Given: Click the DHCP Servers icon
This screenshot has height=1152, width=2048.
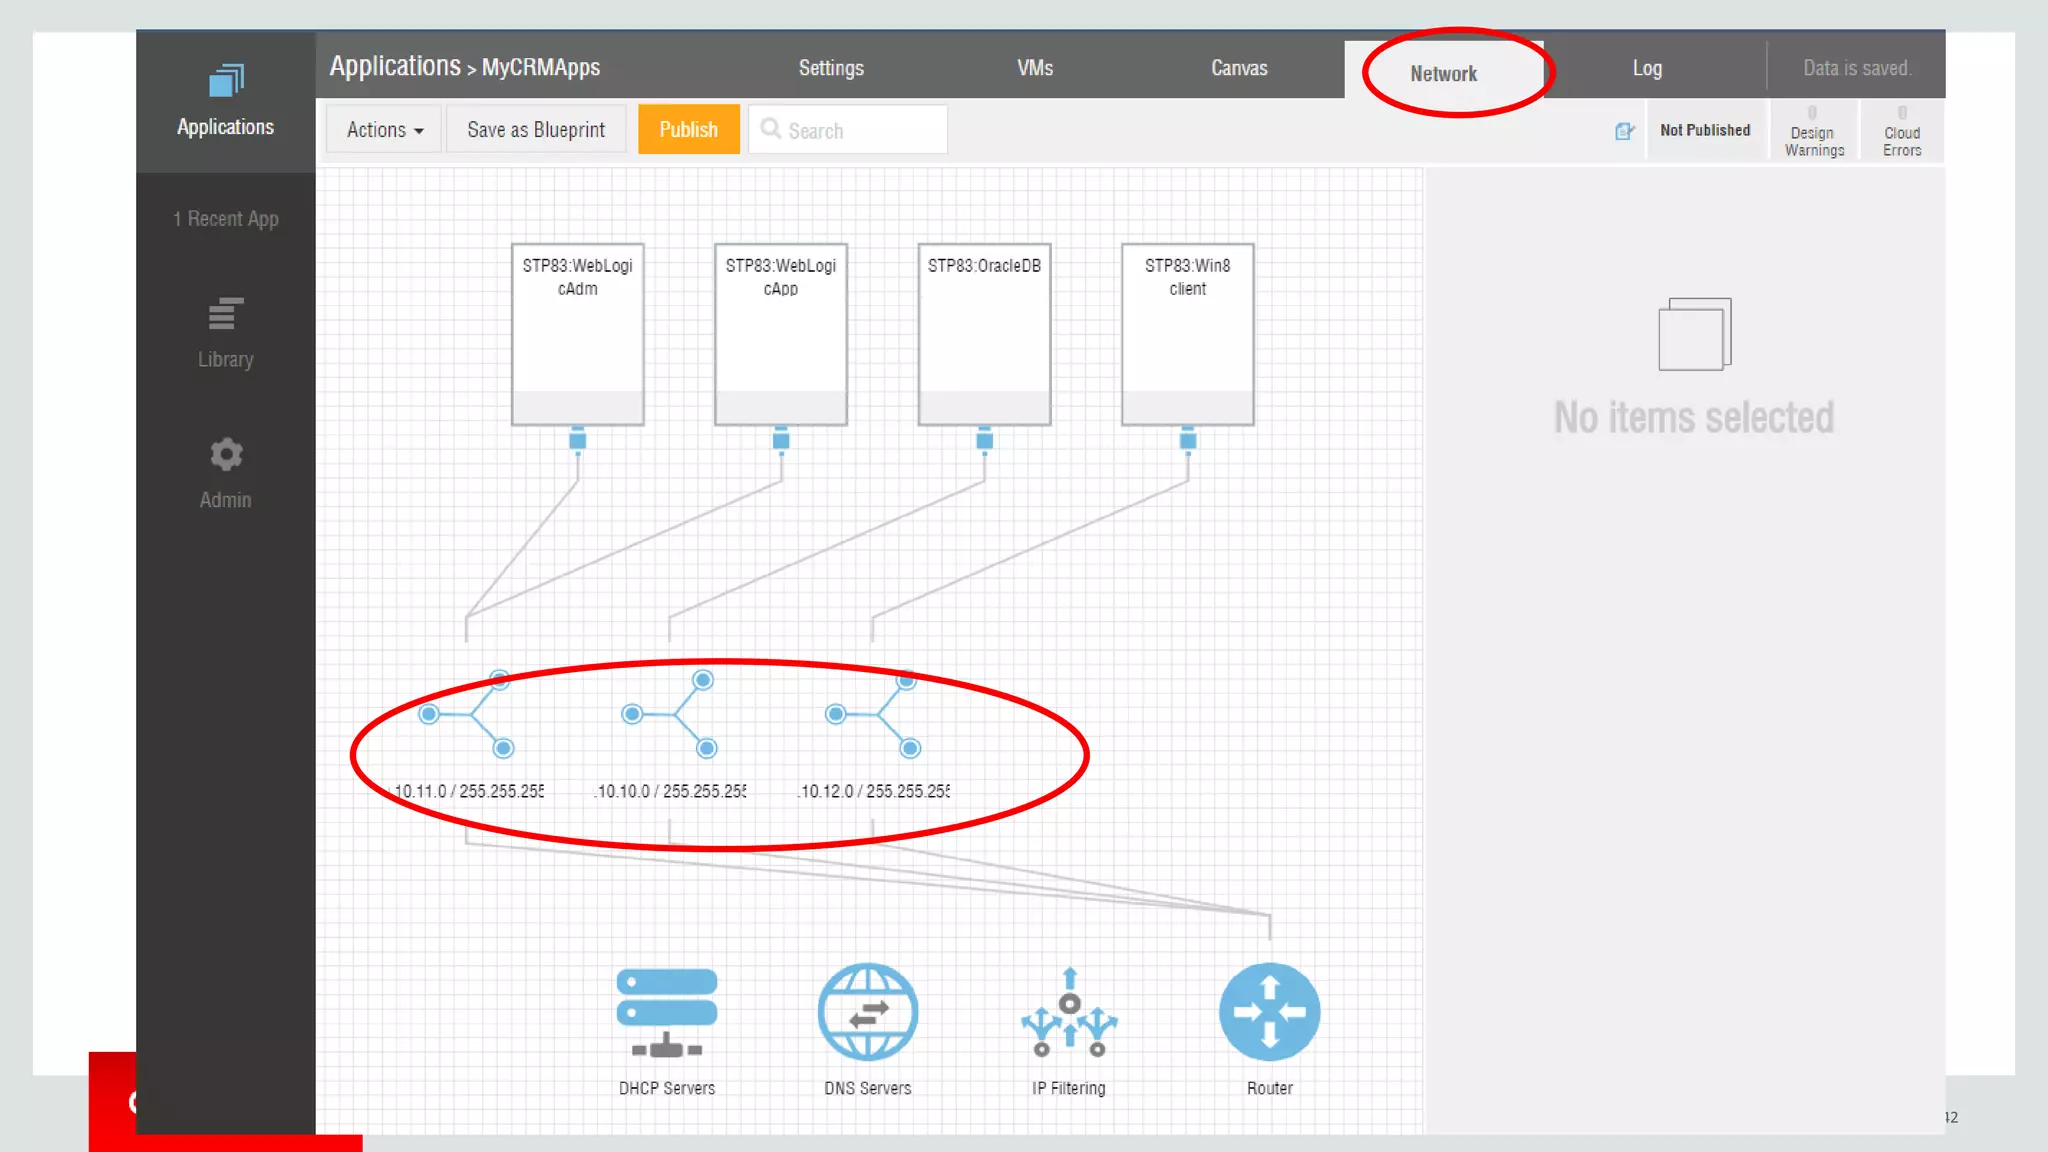Looking at the screenshot, I should tap(666, 1013).
